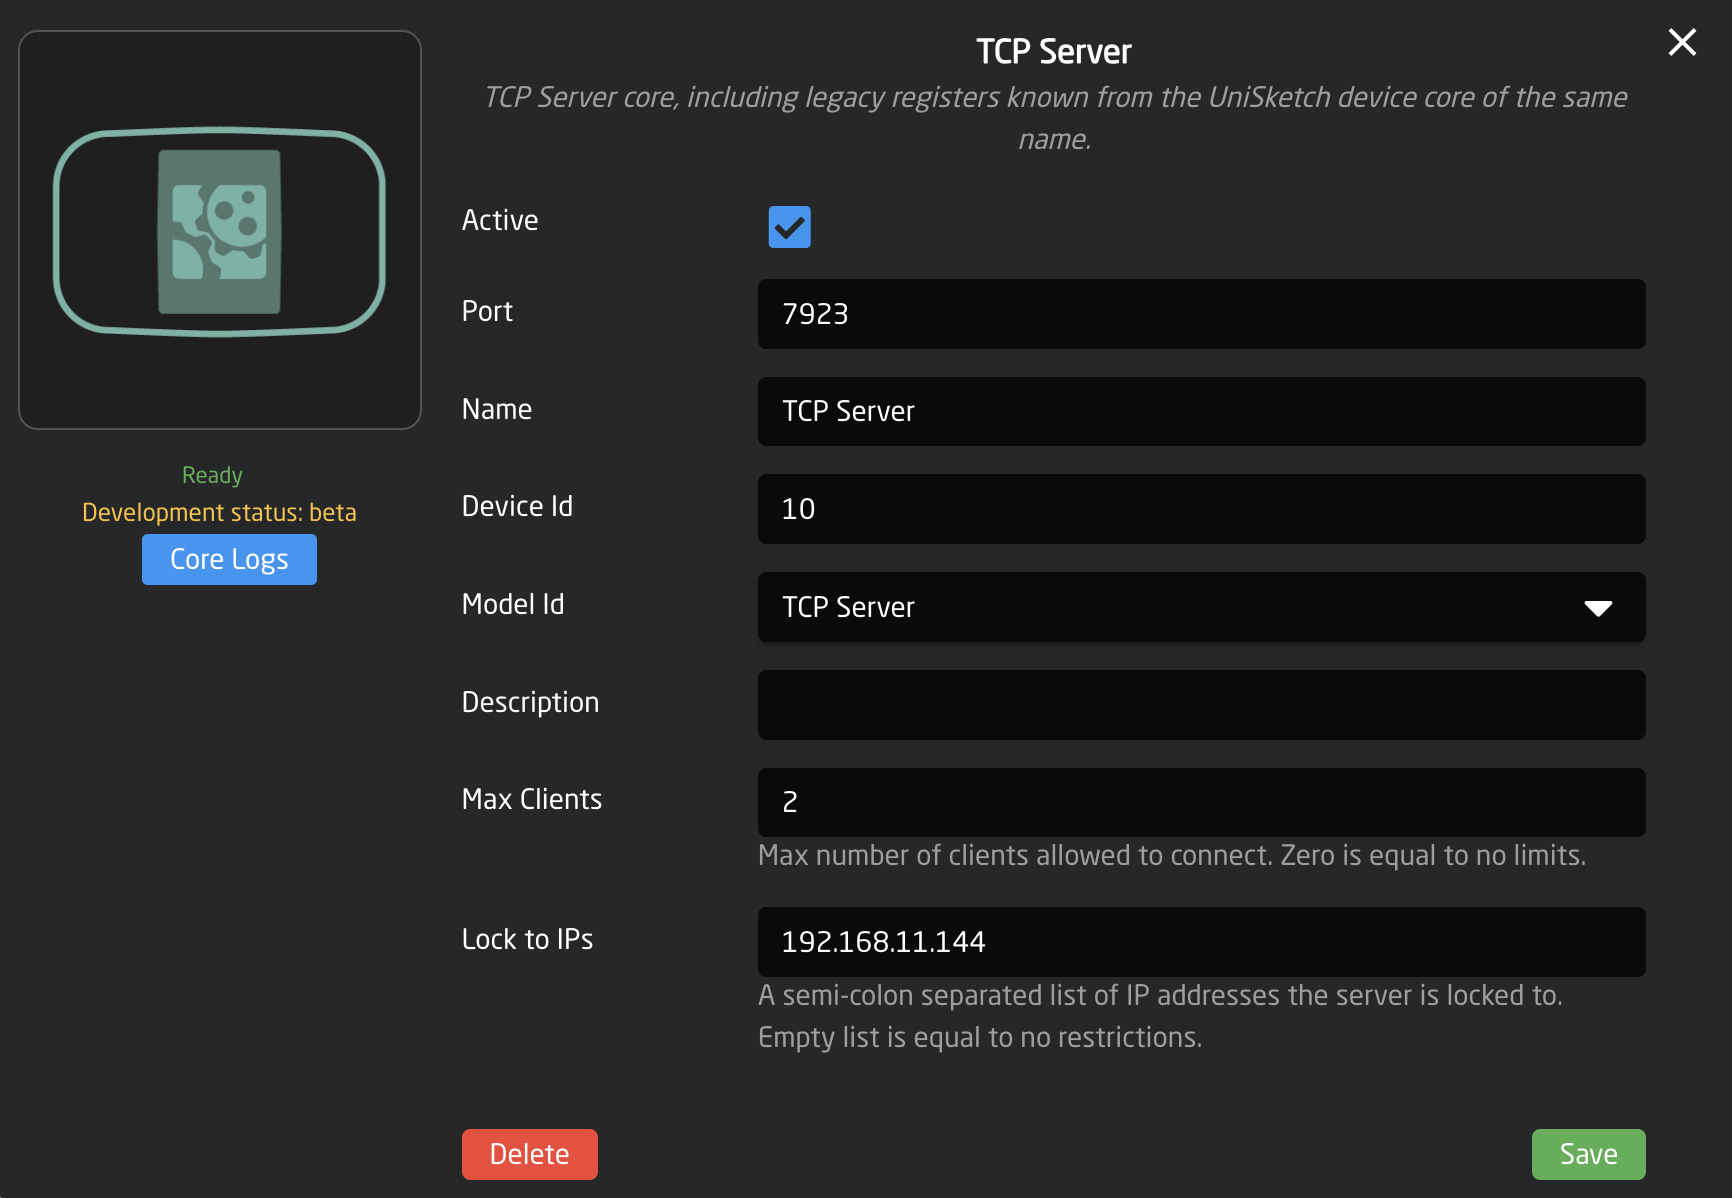
Task: Select the Max Clients input
Action: 1201,802
